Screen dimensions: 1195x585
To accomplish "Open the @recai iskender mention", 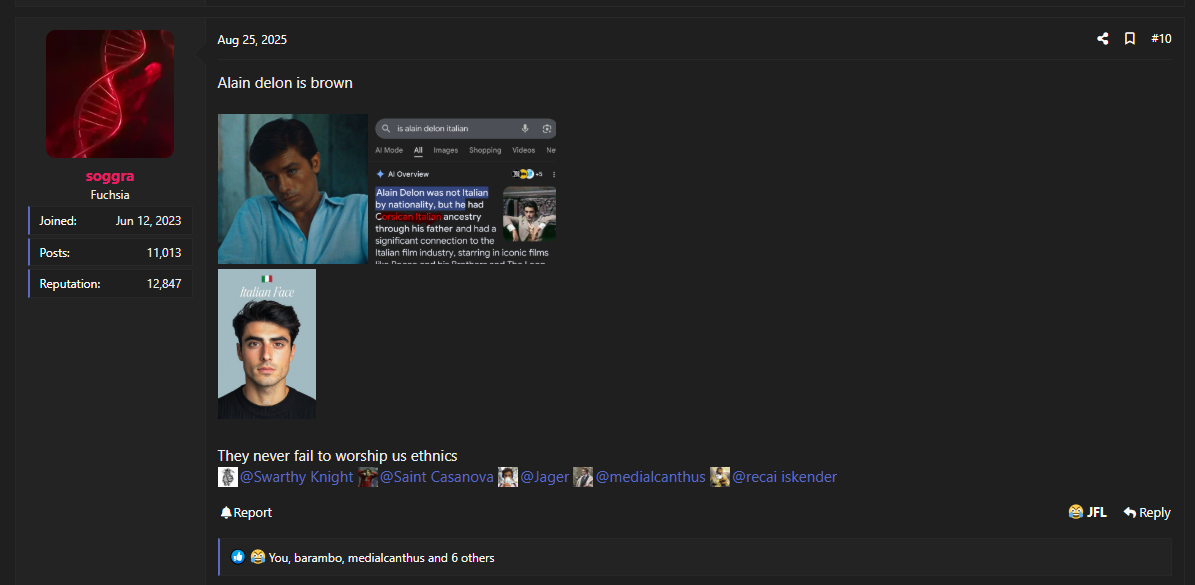I will (784, 477).
